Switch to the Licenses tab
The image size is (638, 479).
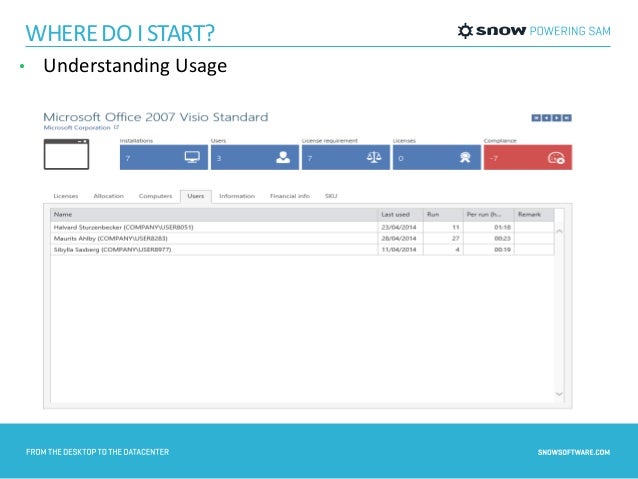[x=66, y=196]
